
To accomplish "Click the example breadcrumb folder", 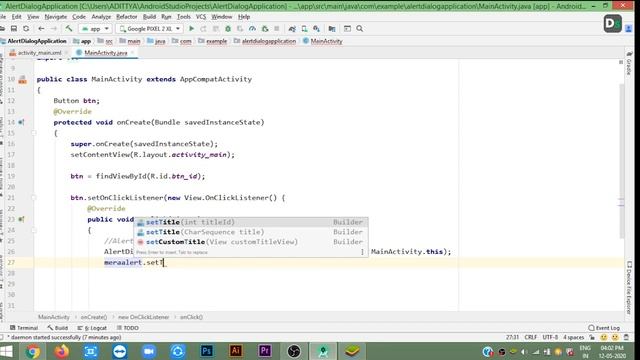I will tap(213, 41).
